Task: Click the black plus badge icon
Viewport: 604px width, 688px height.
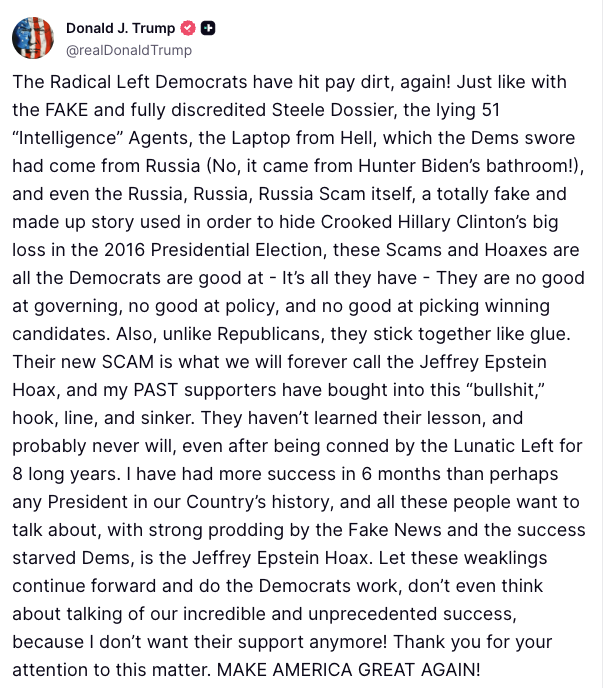Action: (x=208, y=29)
